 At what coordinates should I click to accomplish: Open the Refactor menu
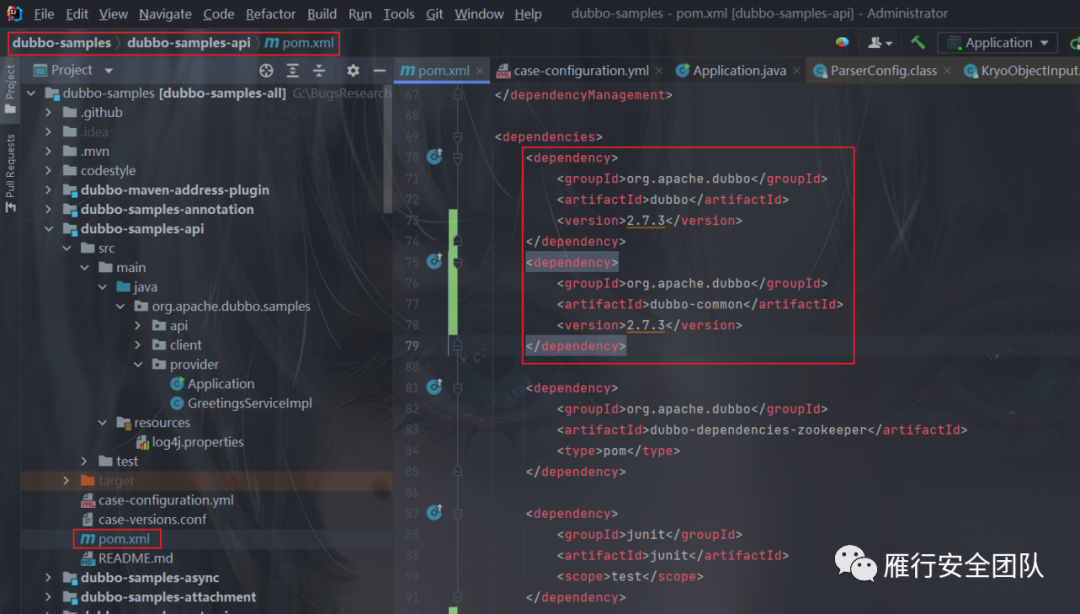[271, 14]
